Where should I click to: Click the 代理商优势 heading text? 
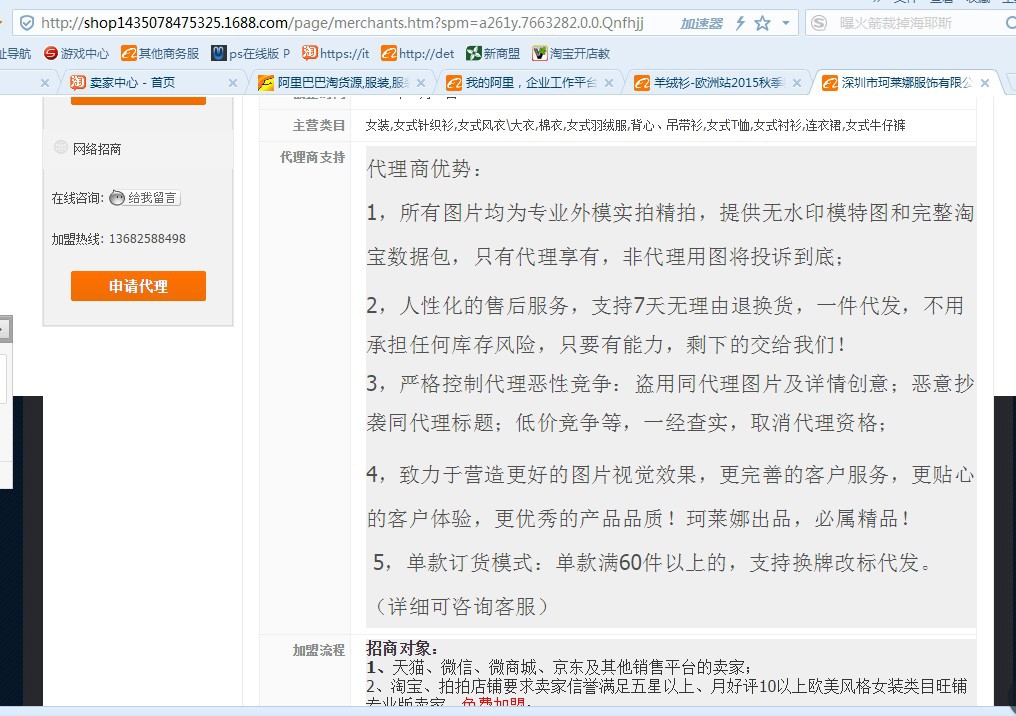coord(425,169)
